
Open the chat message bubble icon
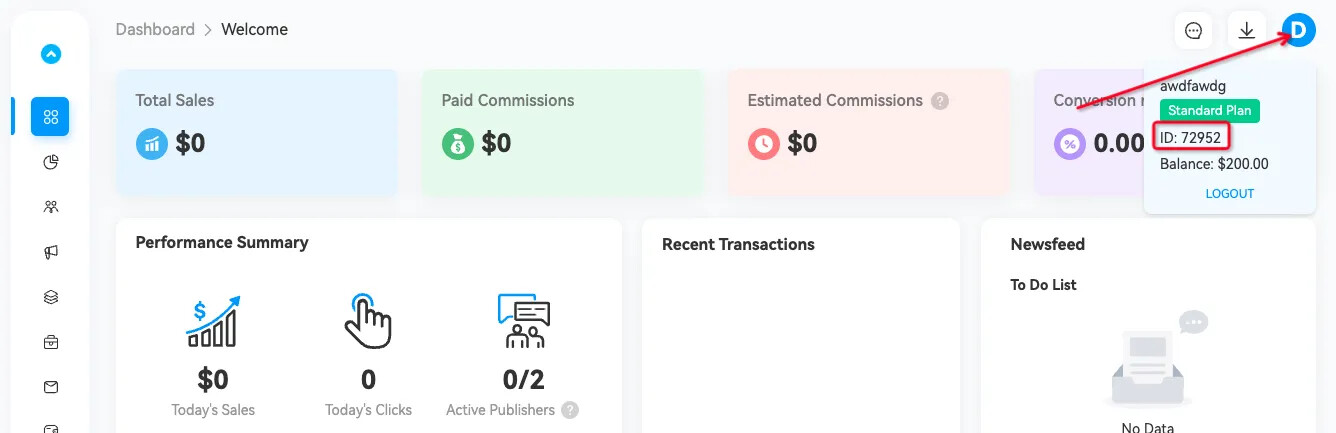[x=1193, y=31]
